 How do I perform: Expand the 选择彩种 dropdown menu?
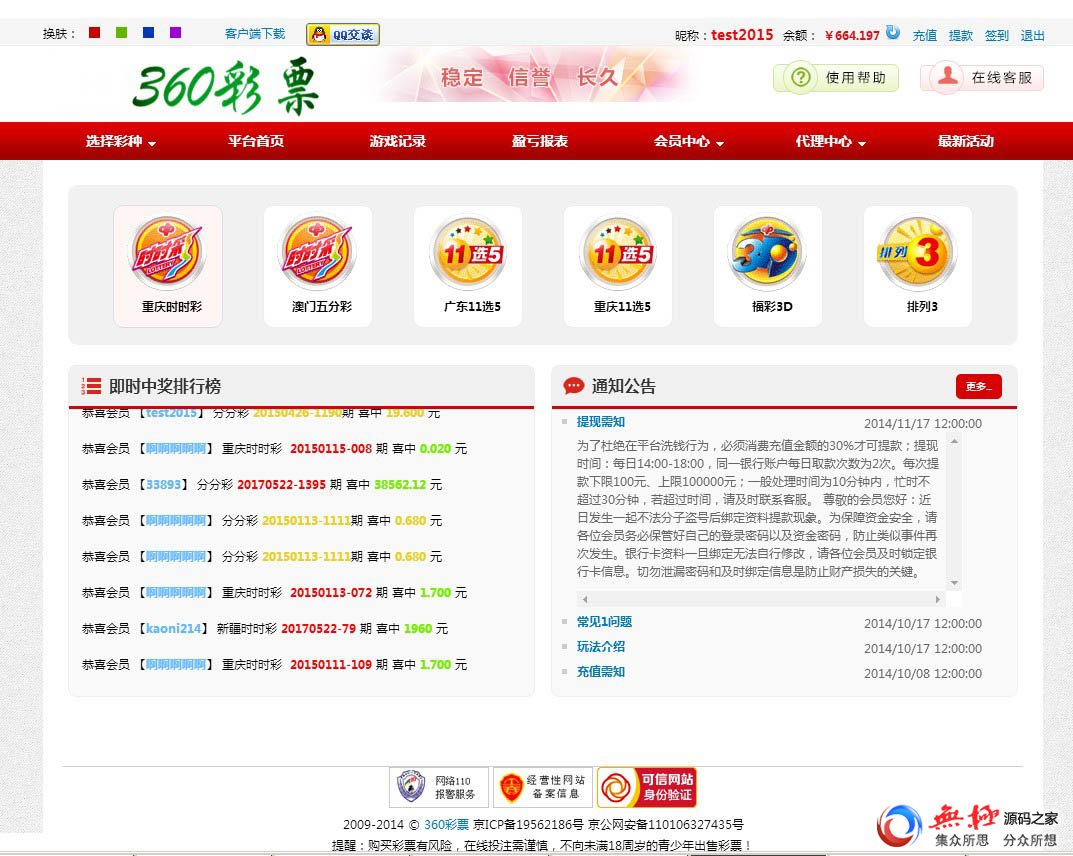(120, 141)
